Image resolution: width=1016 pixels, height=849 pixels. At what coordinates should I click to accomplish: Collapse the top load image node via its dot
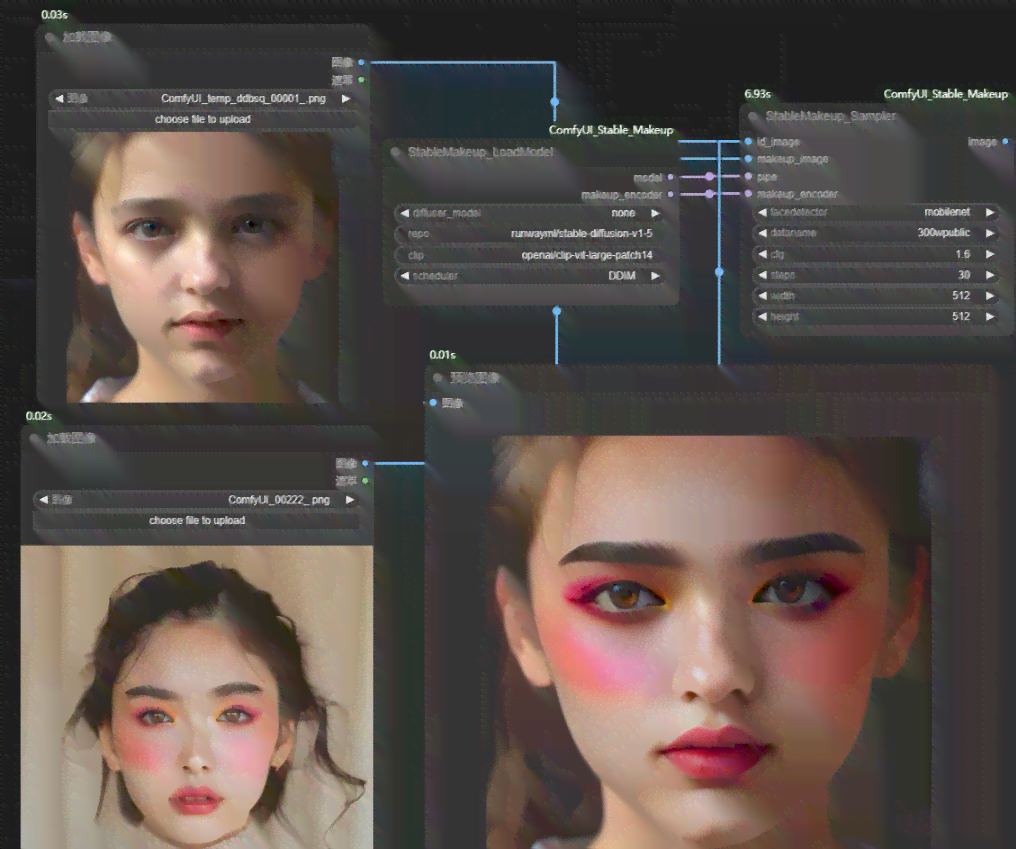tap(50, 38)
